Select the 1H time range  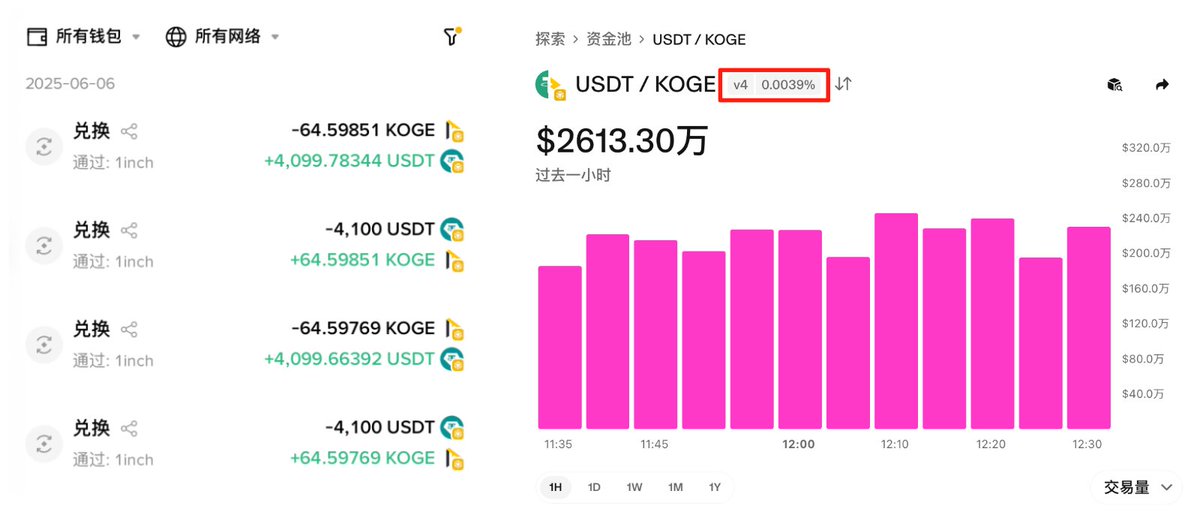click(555, 487)
